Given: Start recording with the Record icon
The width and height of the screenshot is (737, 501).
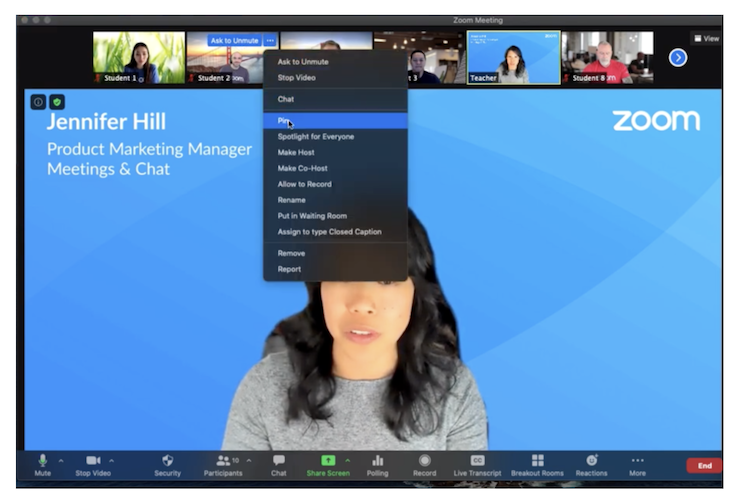Looking at the screenshot, I should point(424,461).
